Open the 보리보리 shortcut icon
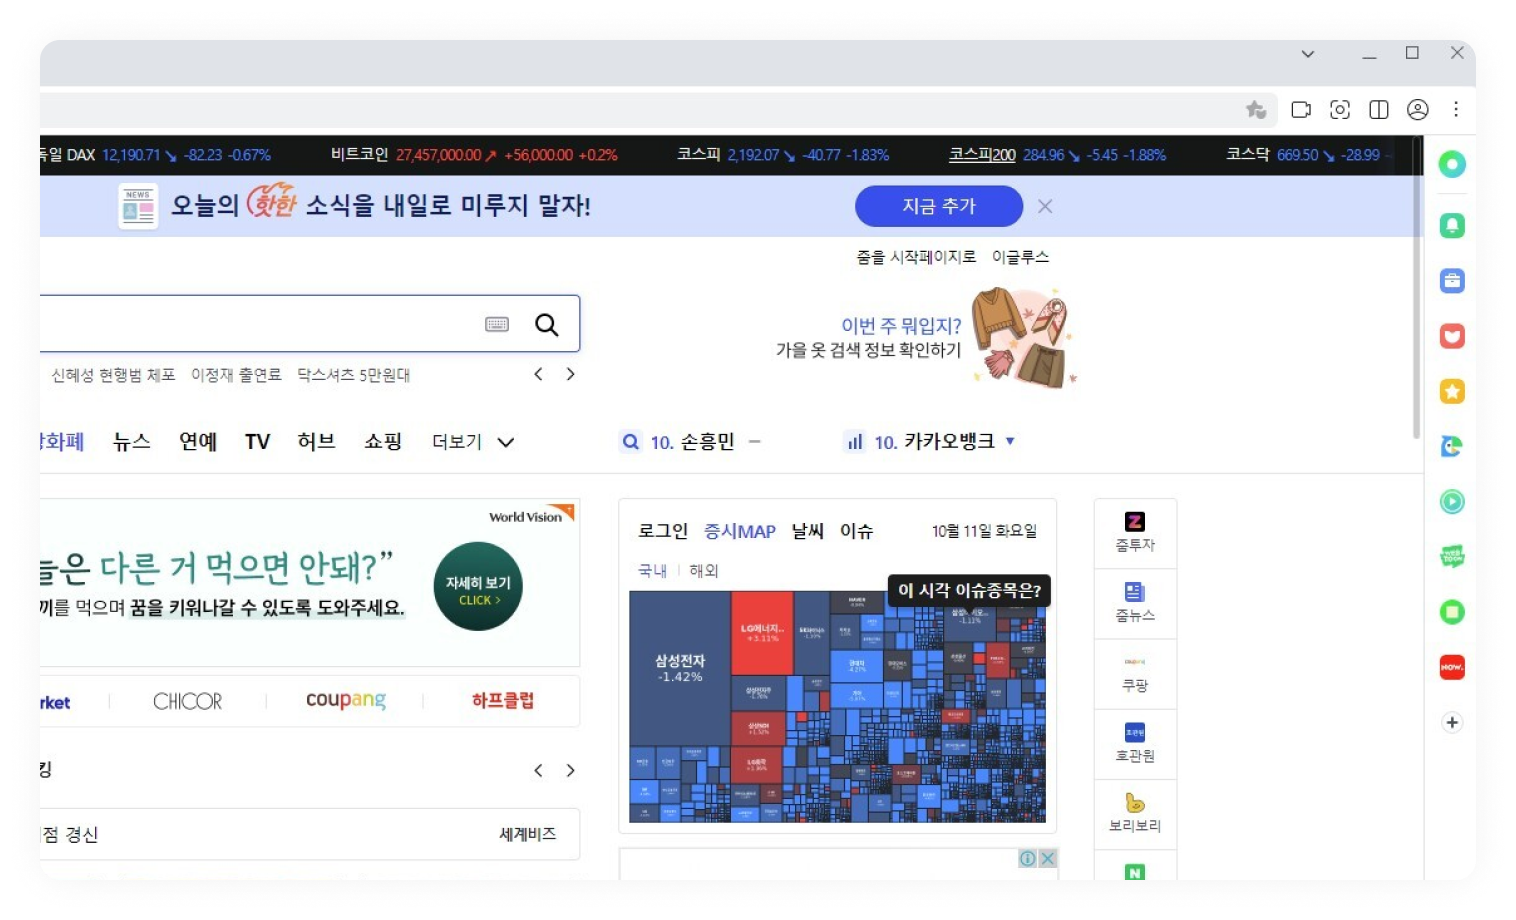 [1135, 813]
